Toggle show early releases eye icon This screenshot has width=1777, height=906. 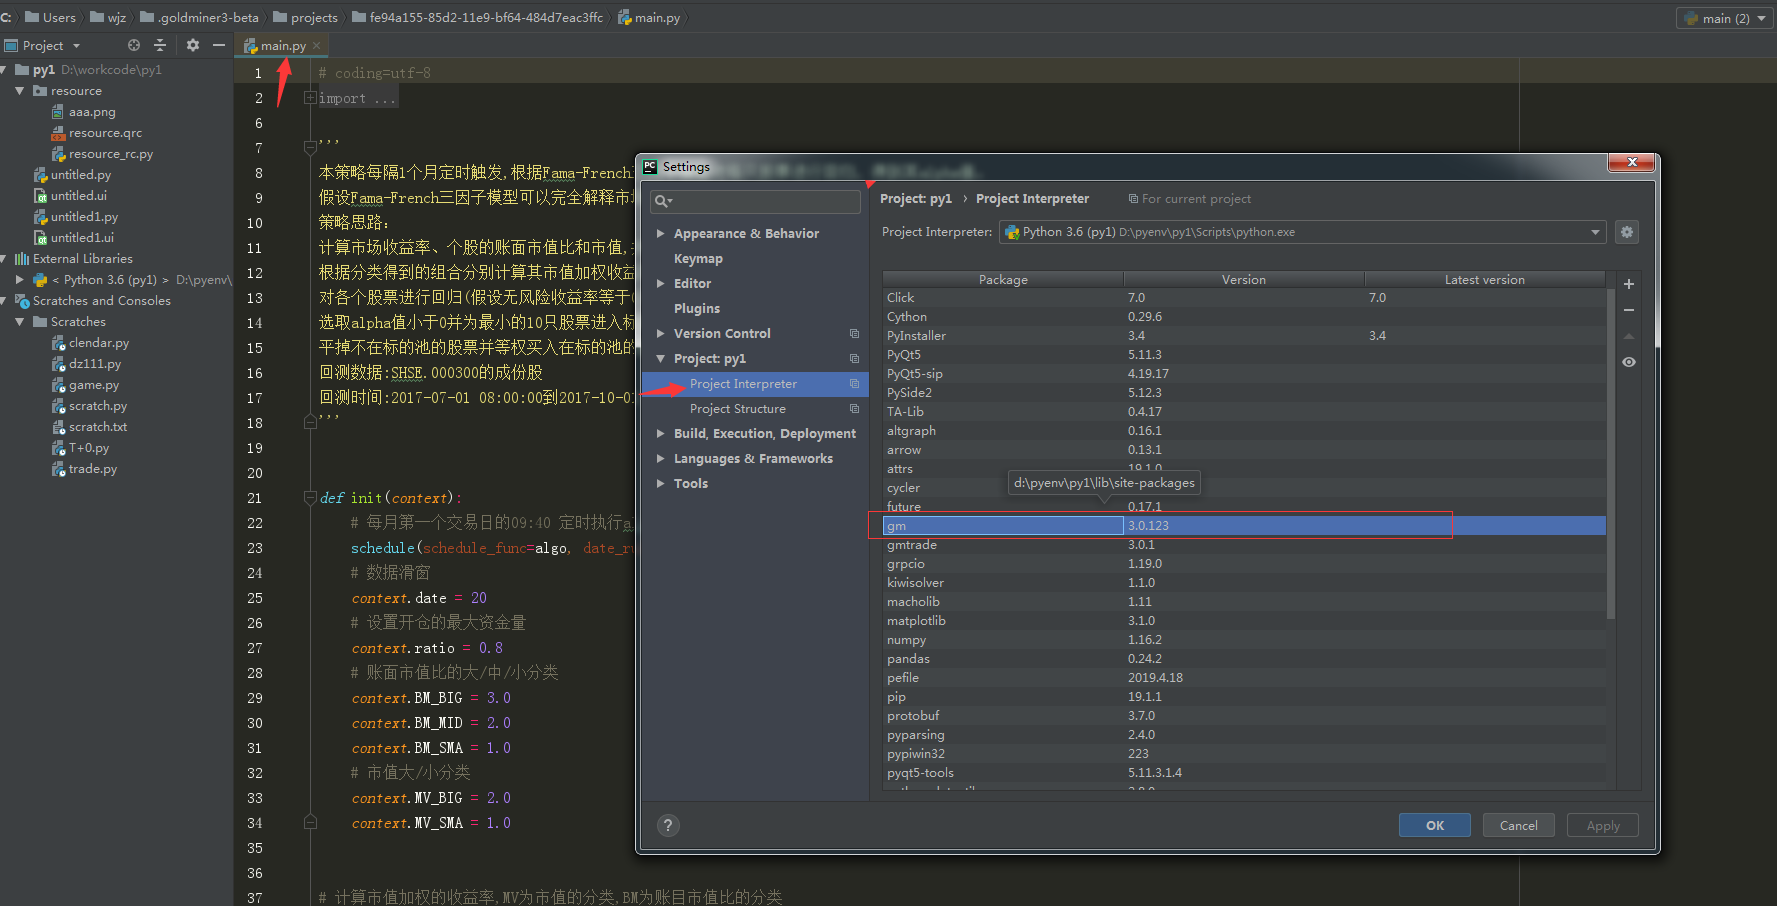pos(1628,362)
